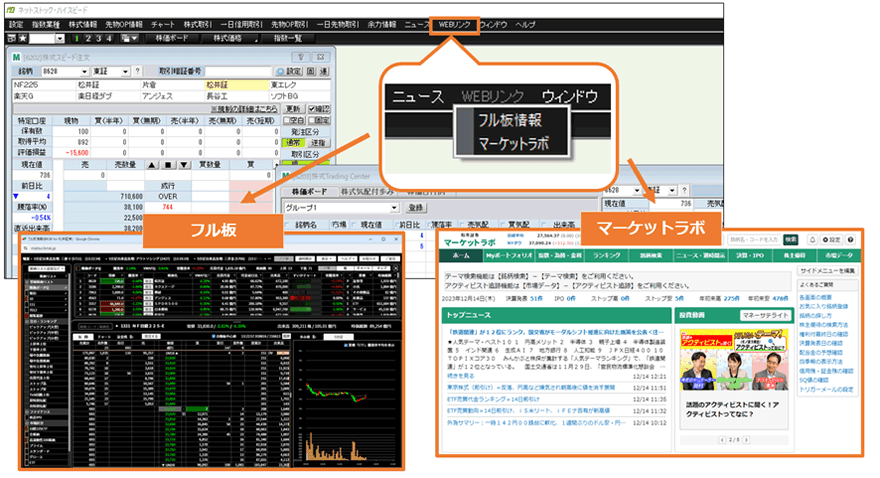Image resolution: width=880 pixels, height=478 pixels.
Task: Click the 更新 button
Action: pyautogui.click(x=292, y=109)
